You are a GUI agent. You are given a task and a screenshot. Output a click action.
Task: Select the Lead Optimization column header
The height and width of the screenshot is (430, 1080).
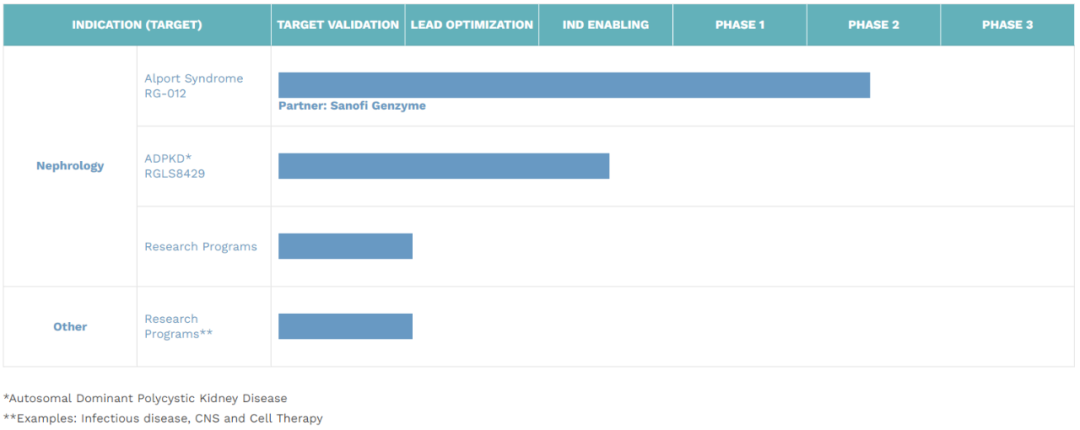pos(472,25)
